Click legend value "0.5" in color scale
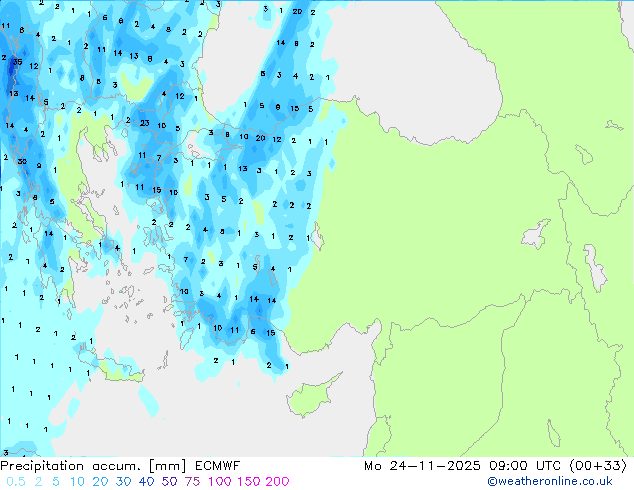 point(16,482)
